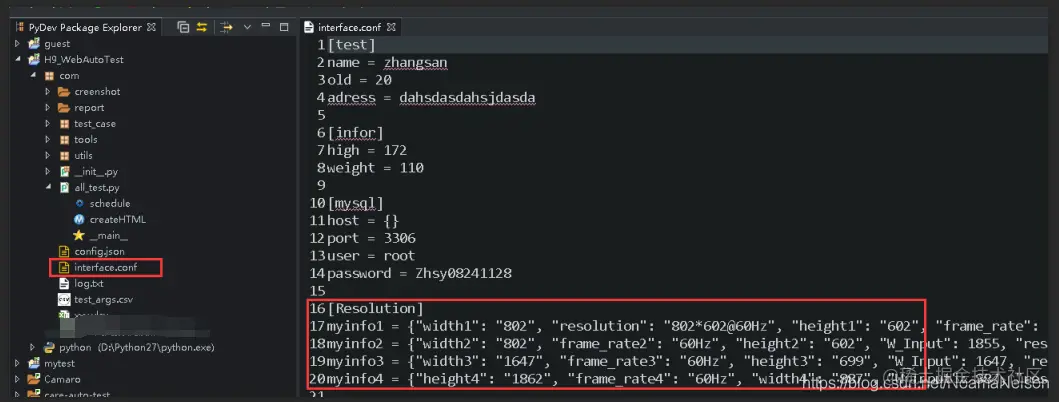Screen dimensions: 1059x402
Task: Select the createHTML entry name
Action: pos(117,220)
